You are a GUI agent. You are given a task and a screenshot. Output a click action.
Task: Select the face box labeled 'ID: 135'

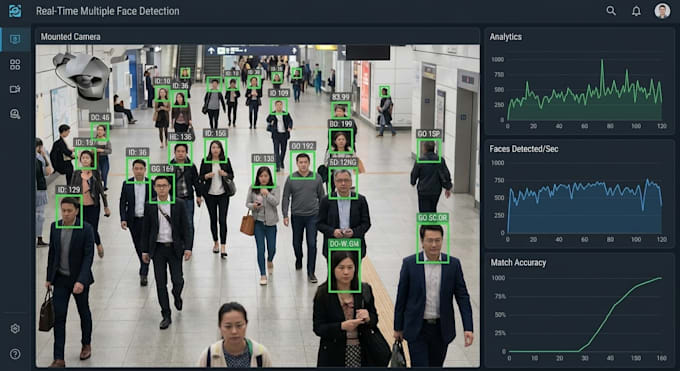(x=264, y=175)
